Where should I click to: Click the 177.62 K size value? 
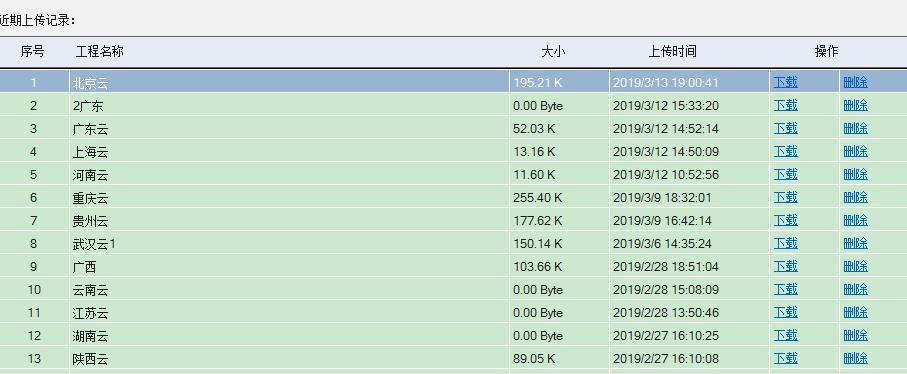[538, 221]
